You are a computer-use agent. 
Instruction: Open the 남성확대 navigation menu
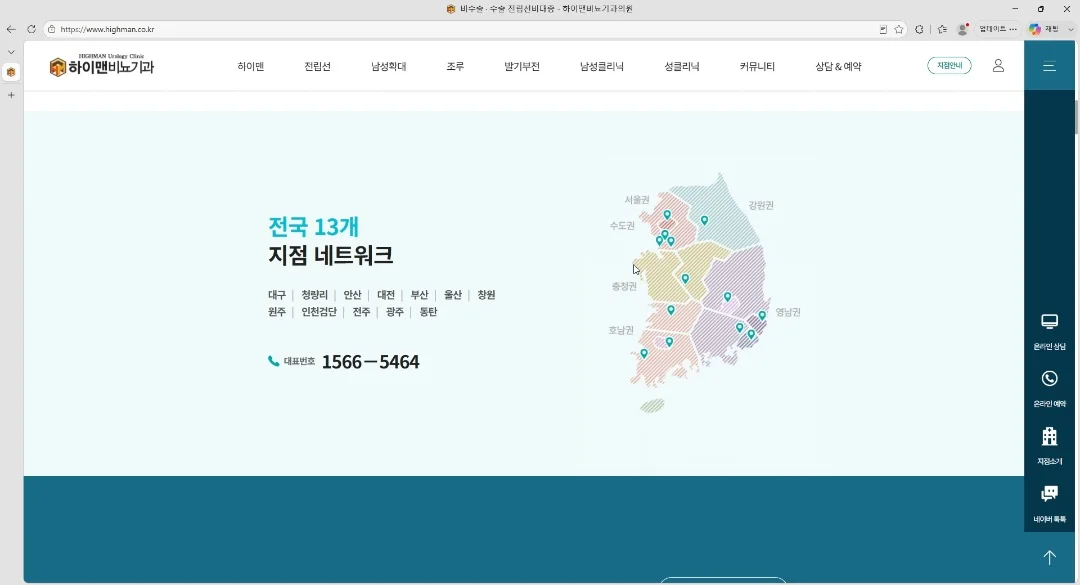click(388, 67)
